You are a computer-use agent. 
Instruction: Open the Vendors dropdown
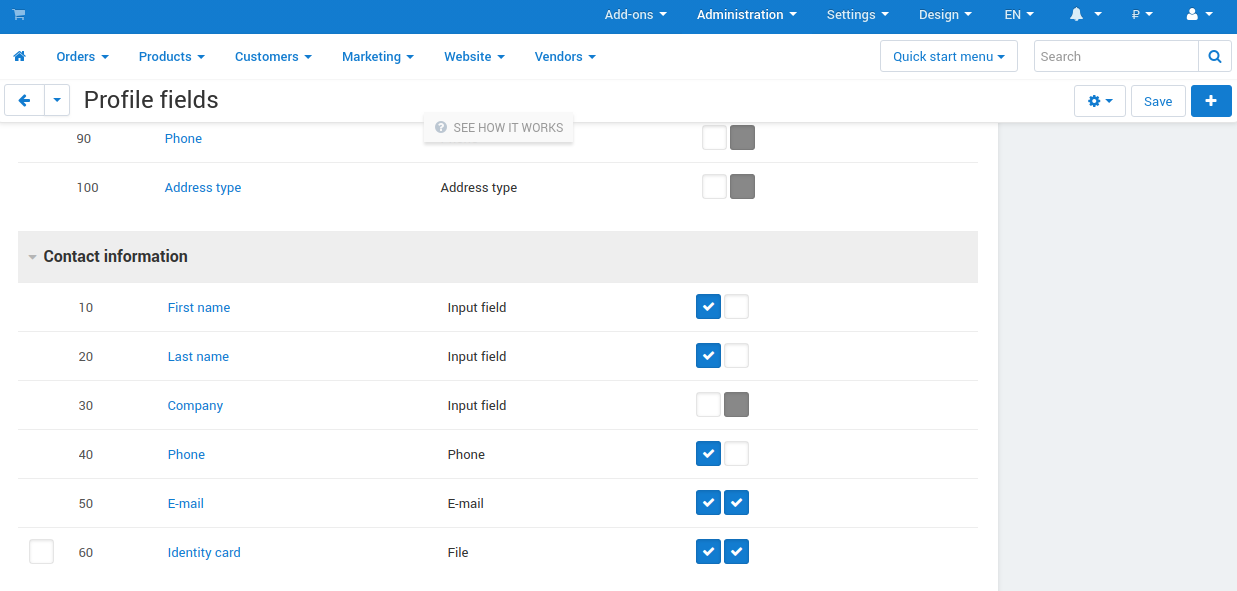point(565,57)
